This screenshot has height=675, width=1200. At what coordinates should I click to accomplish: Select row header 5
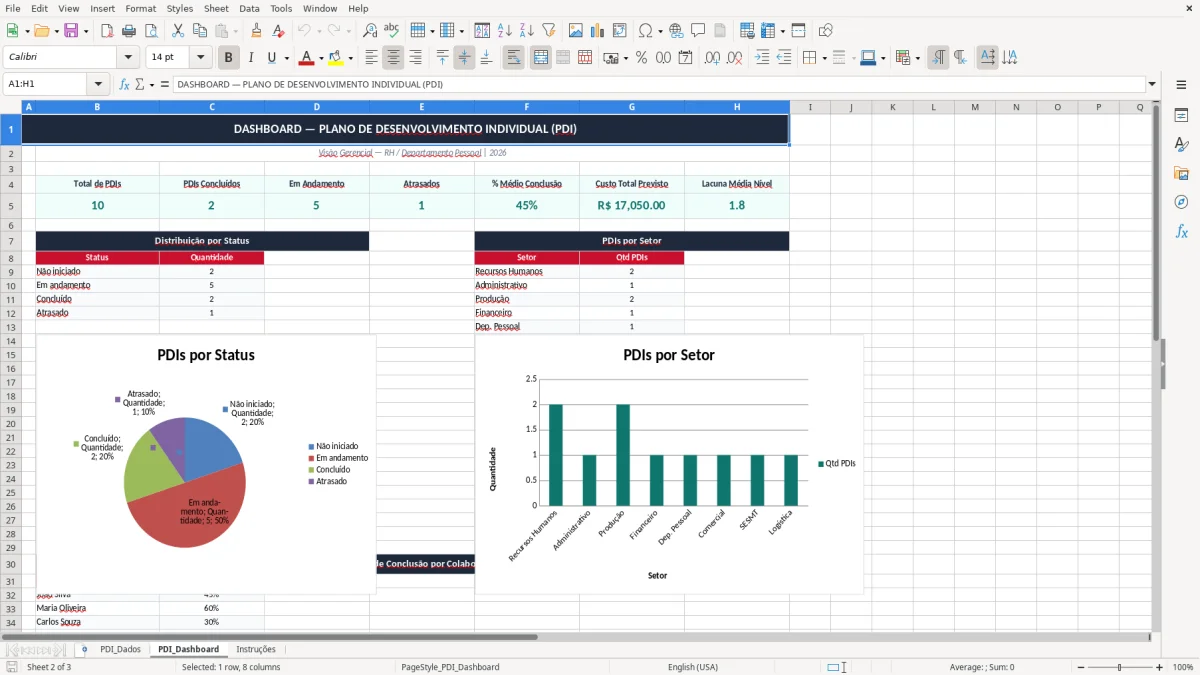point(10,206)
